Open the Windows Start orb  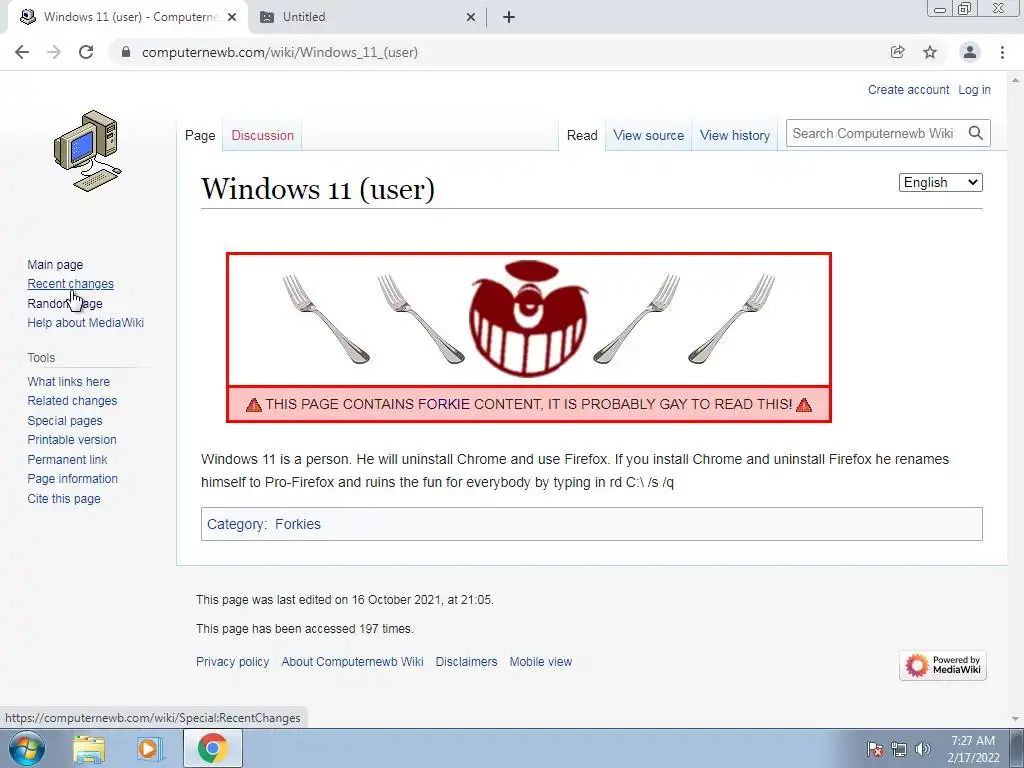click(x=27, y=748)
